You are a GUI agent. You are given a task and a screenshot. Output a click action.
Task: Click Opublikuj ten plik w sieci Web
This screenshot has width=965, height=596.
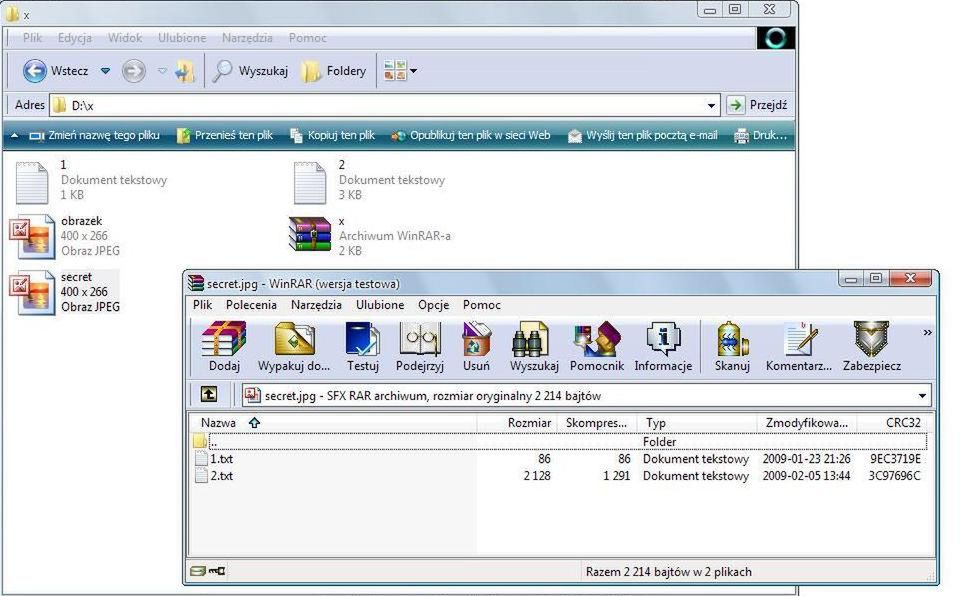coord(471,135)
